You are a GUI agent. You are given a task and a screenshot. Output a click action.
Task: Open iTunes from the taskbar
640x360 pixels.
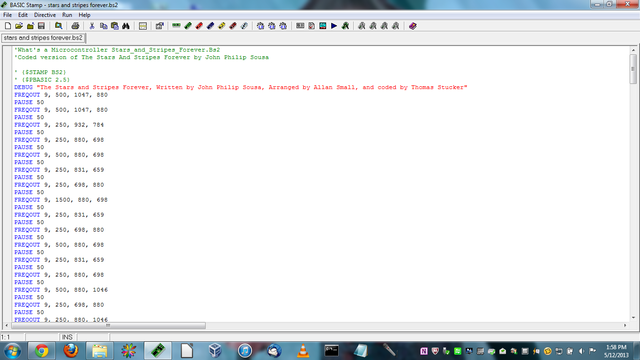(x=245, y=351)
